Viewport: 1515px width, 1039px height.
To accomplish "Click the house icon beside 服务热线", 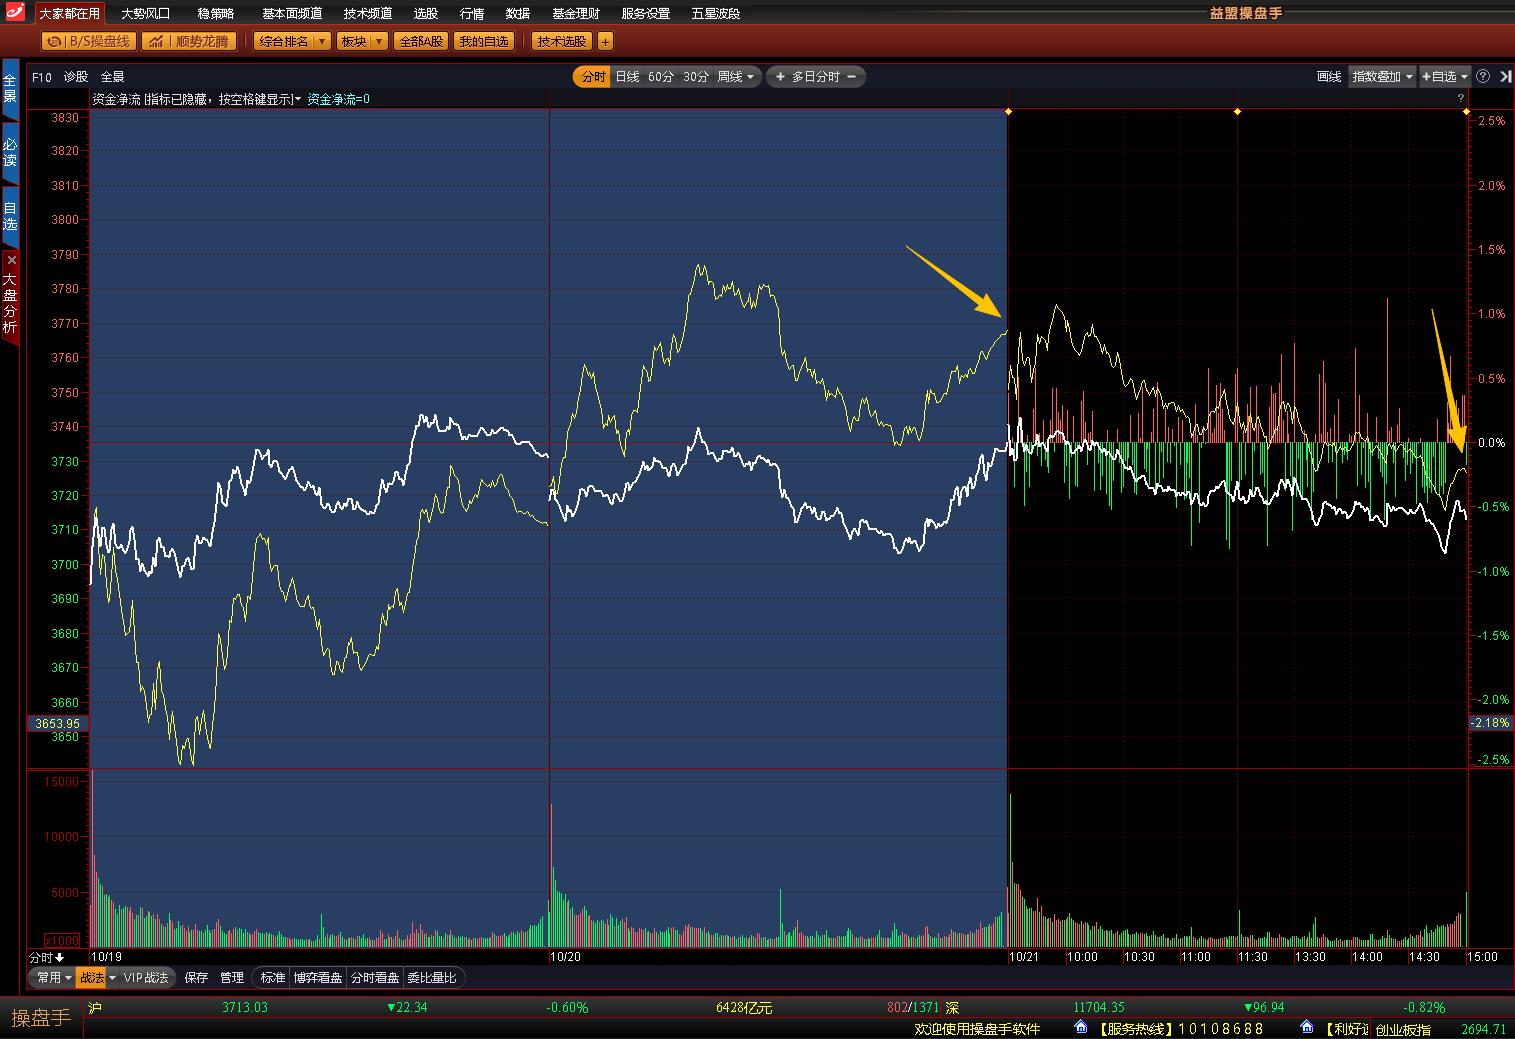I will (x=1080, y=1027).
